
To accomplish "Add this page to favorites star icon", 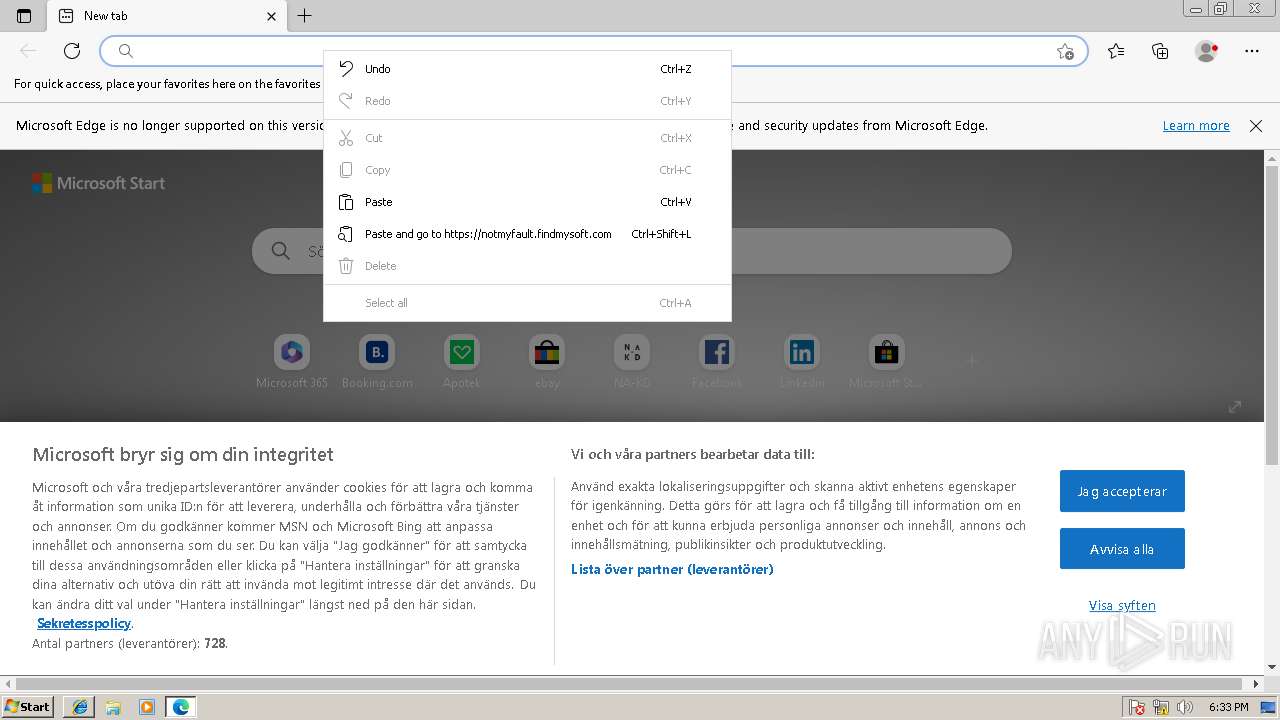I will [1065, 51].
